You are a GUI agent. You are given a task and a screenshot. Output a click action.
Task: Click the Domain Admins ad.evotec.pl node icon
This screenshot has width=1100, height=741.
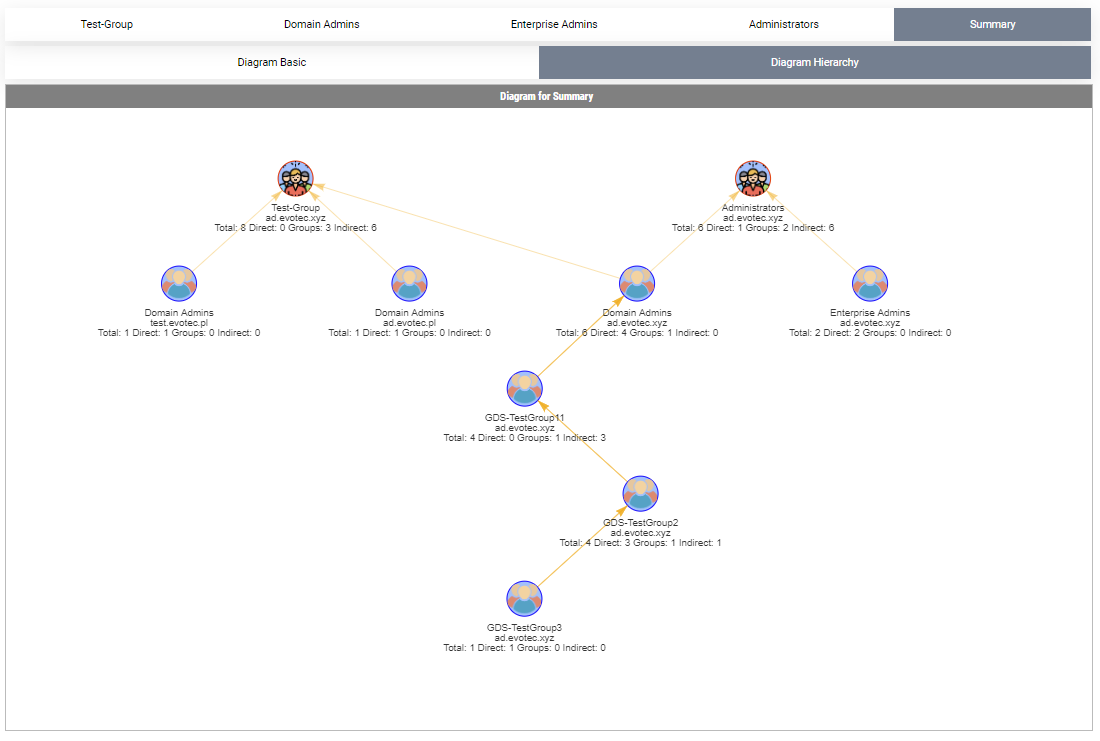tap(409, 282)
